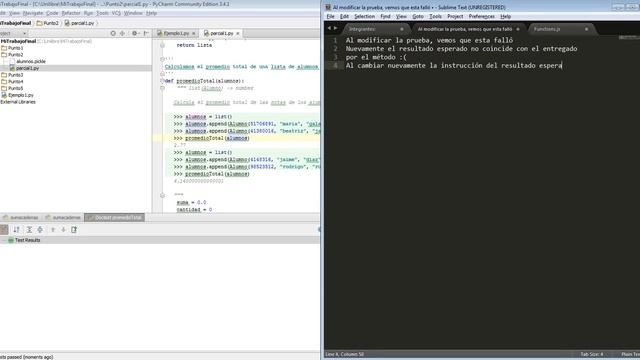
Task: Open Sublime Text File menu
Action: (331, 16)
